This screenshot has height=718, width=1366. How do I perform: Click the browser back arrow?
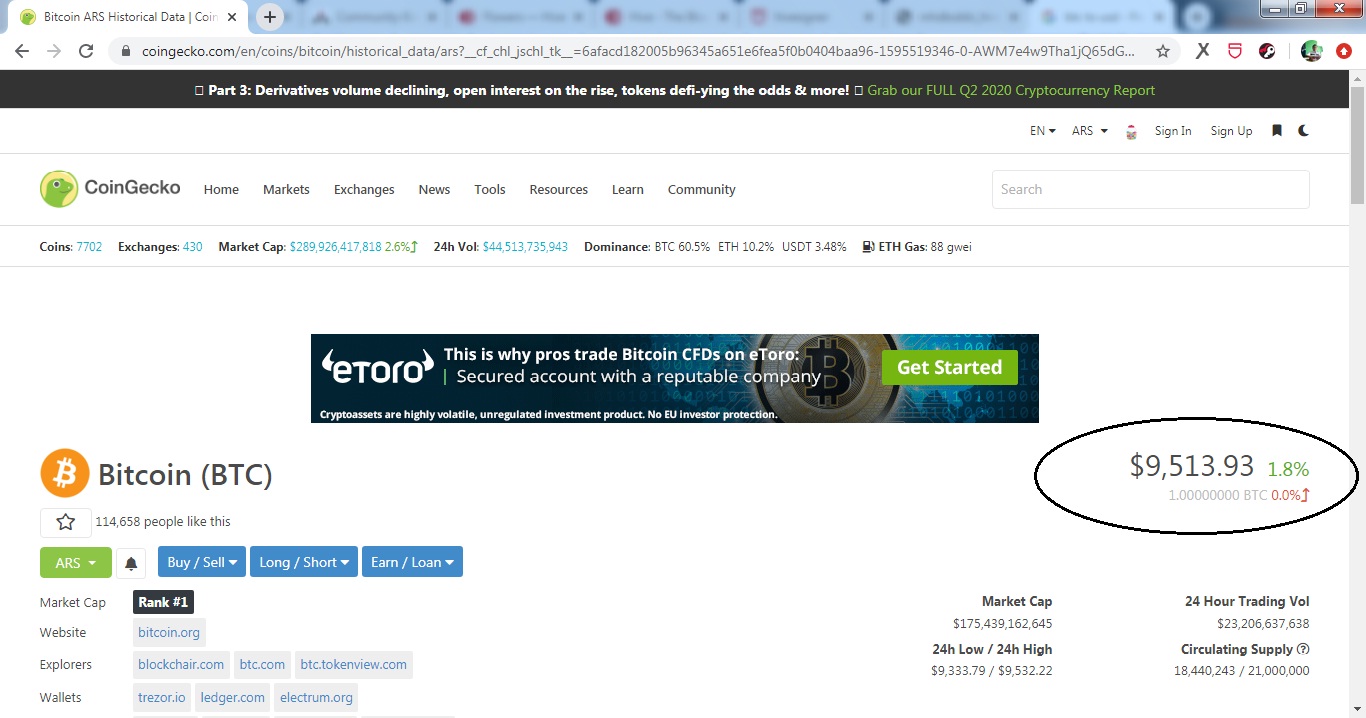(x=22, y=51)
